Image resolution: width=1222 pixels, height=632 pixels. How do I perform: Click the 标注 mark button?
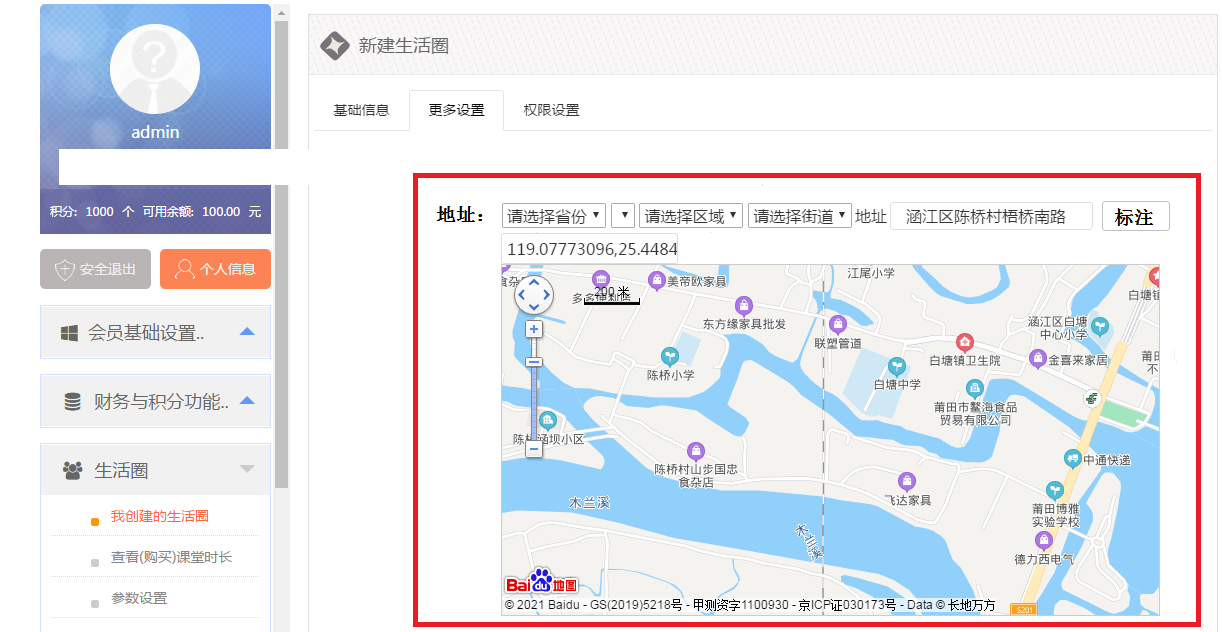click(1135, 217)
